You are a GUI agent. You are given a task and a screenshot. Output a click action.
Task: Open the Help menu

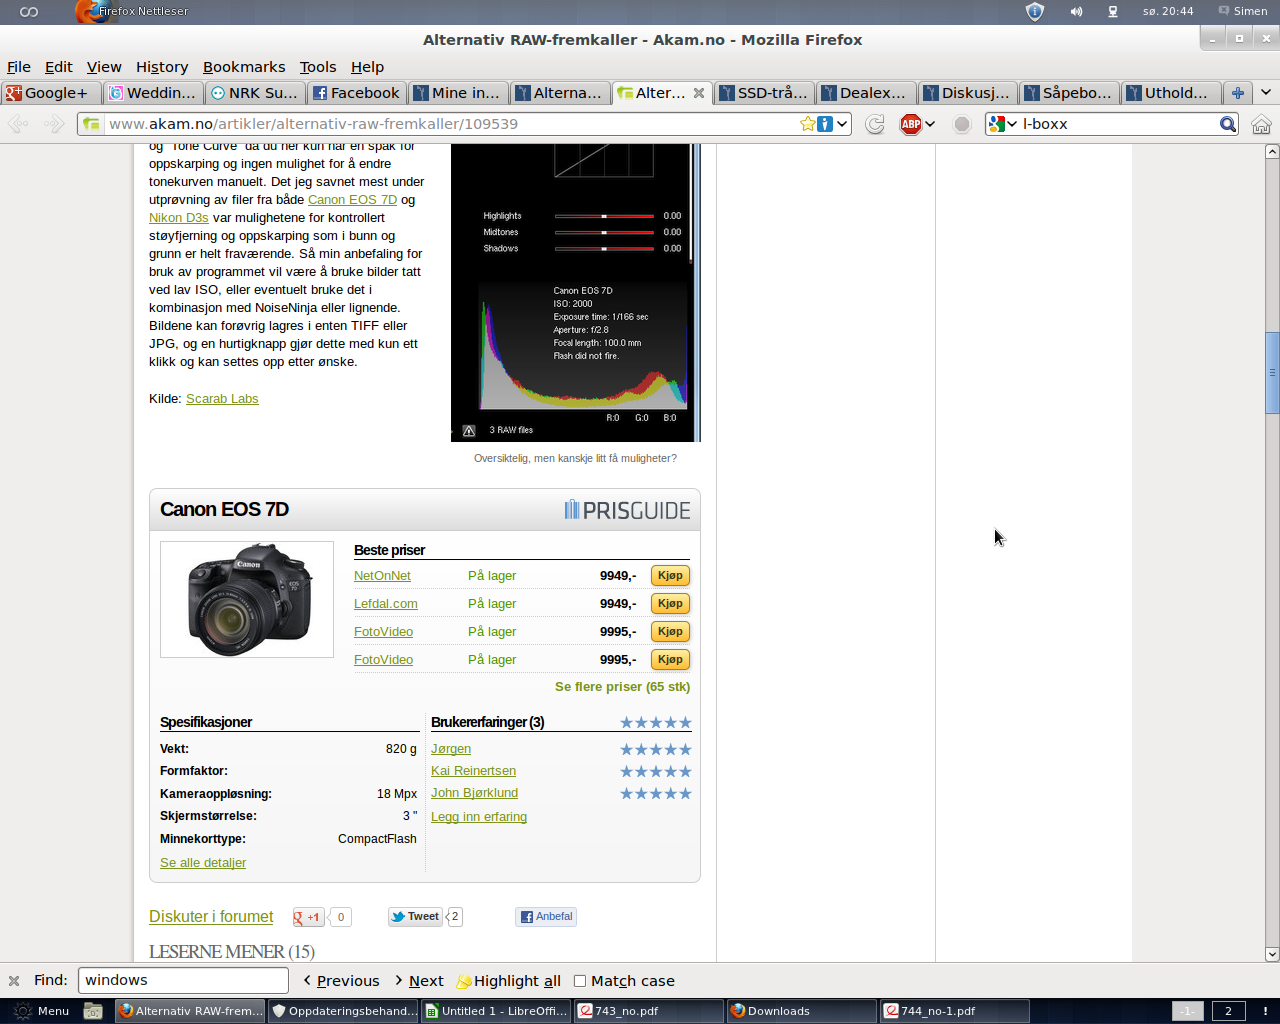367,67
